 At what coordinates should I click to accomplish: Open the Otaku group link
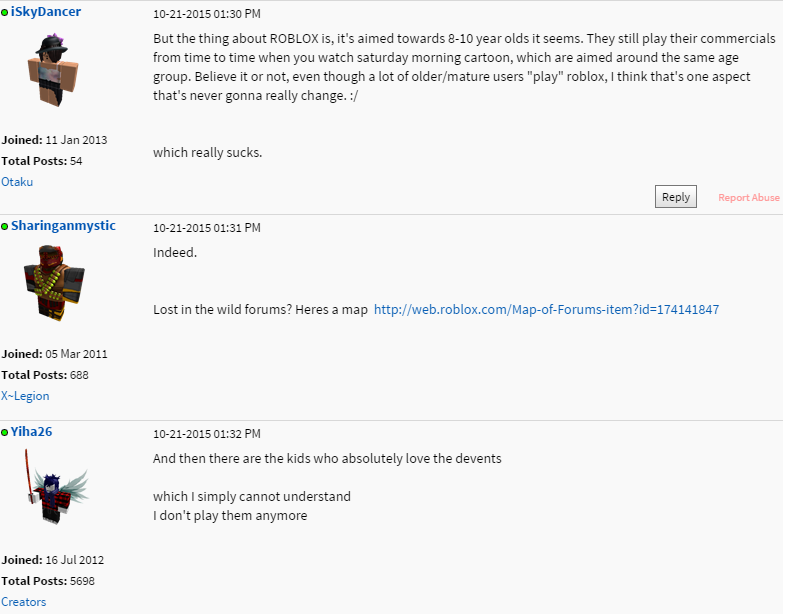coord(17,182)
